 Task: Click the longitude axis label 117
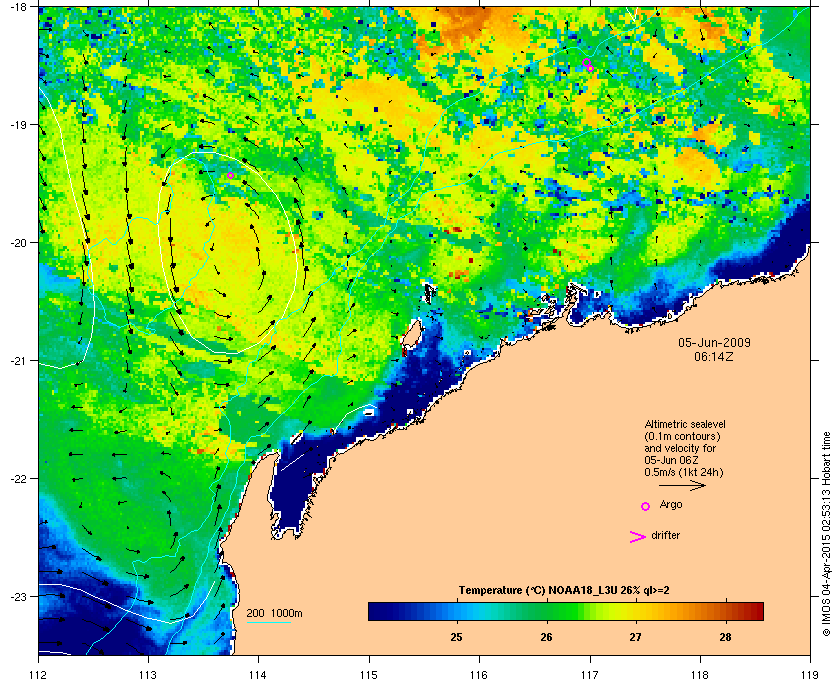pyautogui.click(x=590, y=675)
